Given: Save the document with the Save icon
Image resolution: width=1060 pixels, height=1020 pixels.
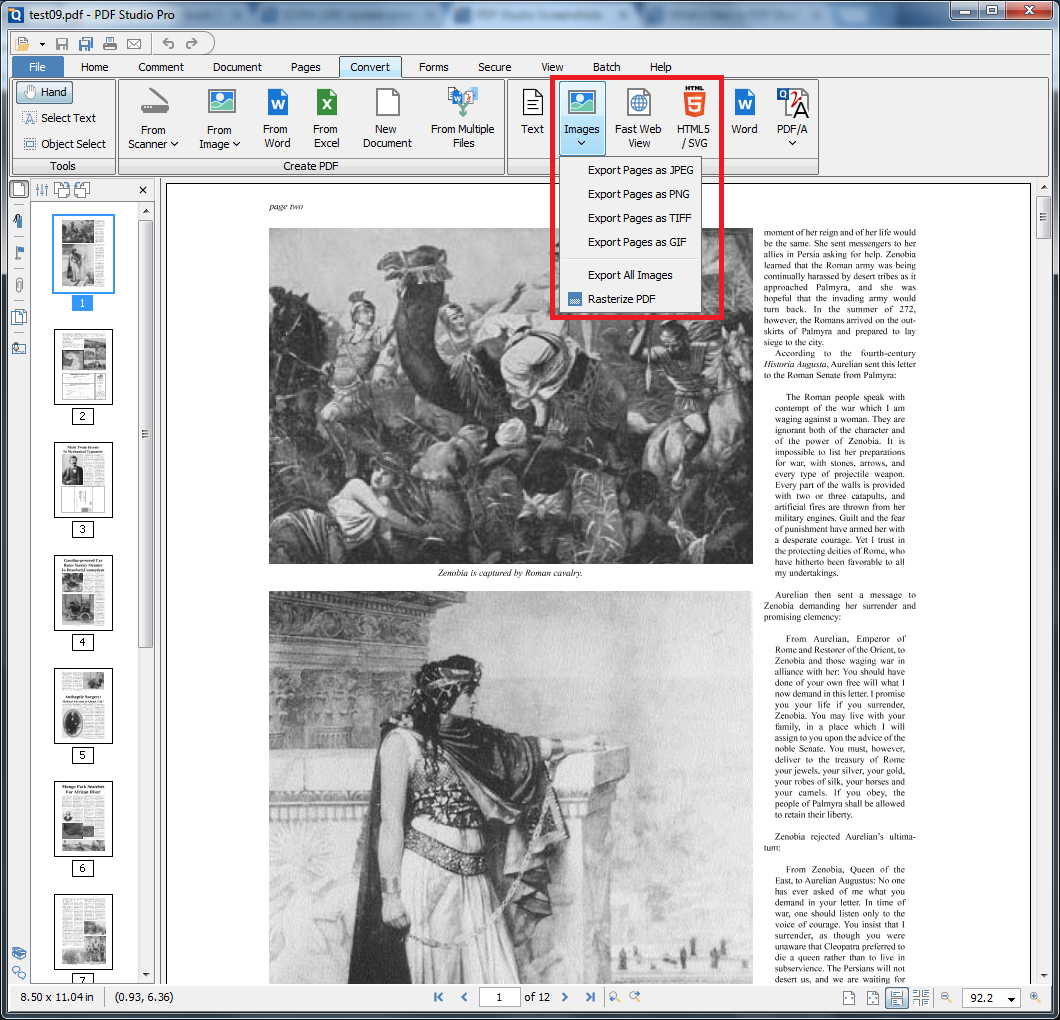Looking at the screenshot, I should click(62, 44).
